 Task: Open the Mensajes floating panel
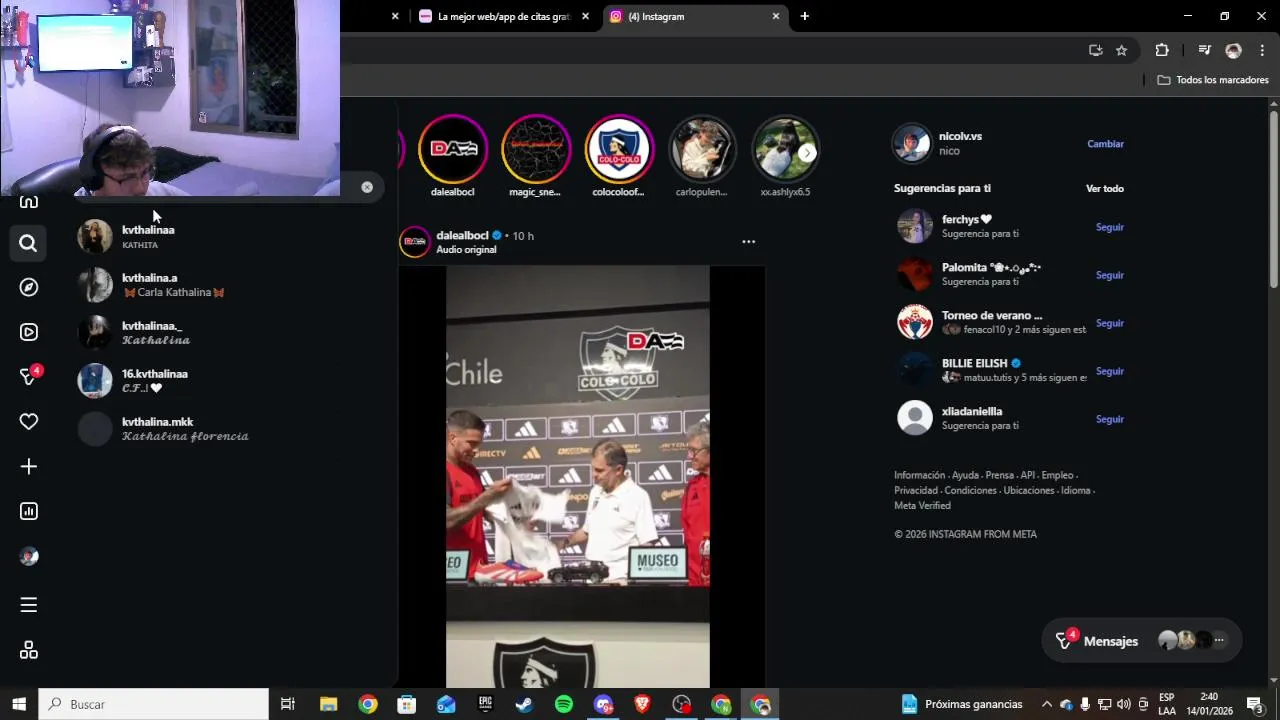[x=1141, y=641]
